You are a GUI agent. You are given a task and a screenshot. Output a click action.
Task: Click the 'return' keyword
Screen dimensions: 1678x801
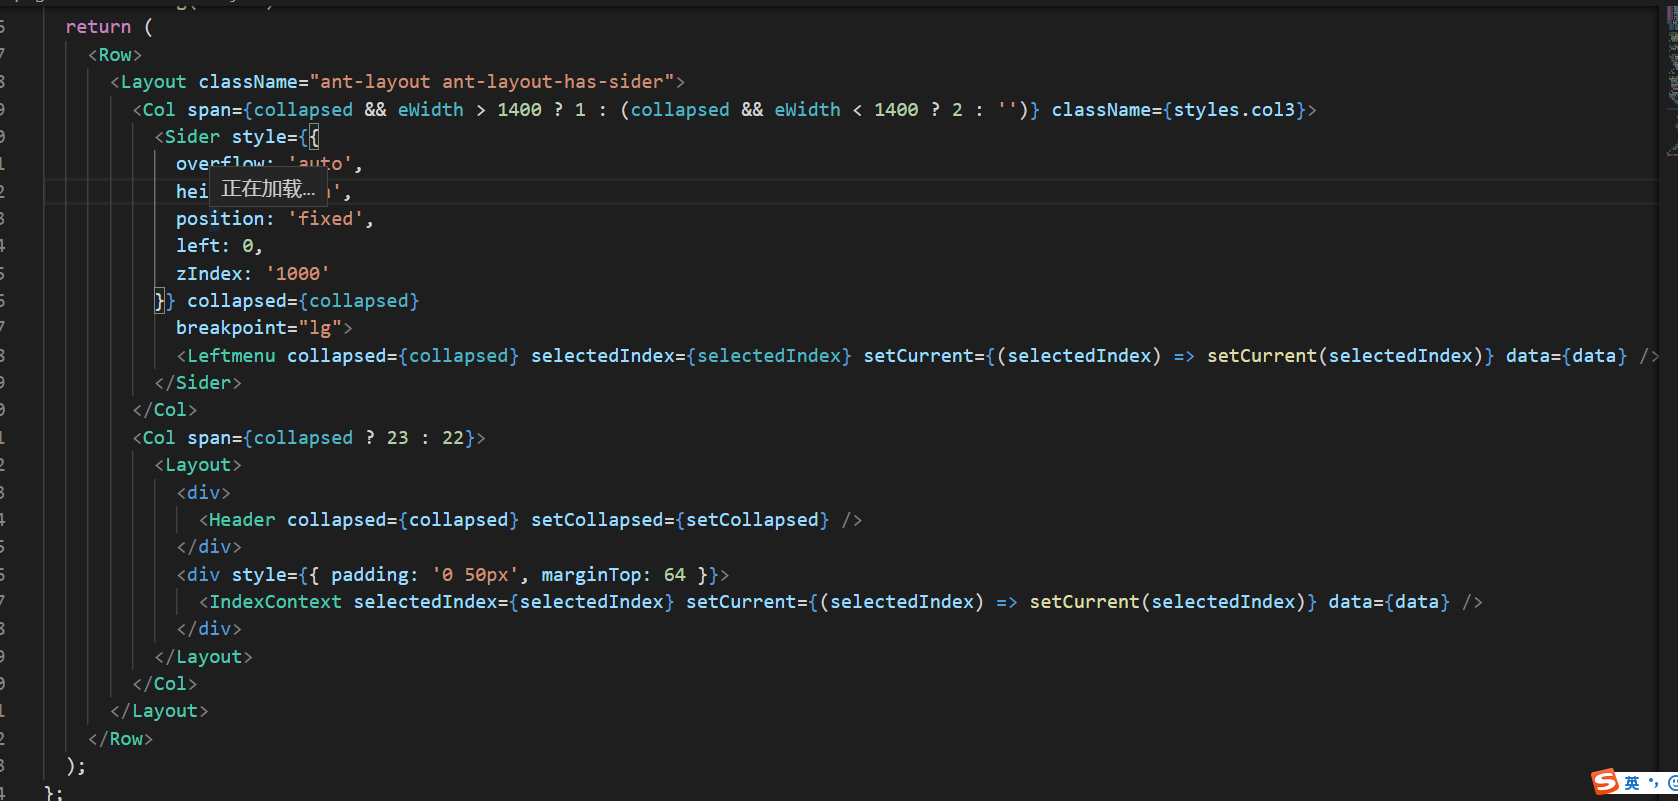click(x=98, y=27)
